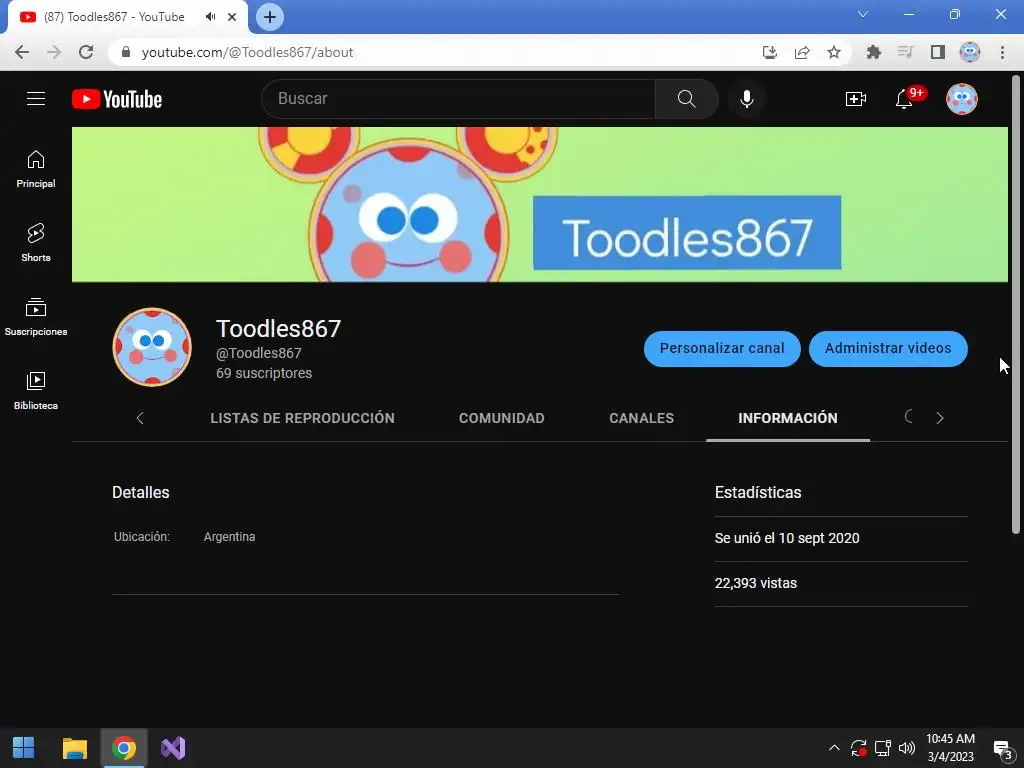The width and height of the screenshot is (1024, 768).
Task: Select the INFORMACIÓN tab
Action: tap(788, 418)
